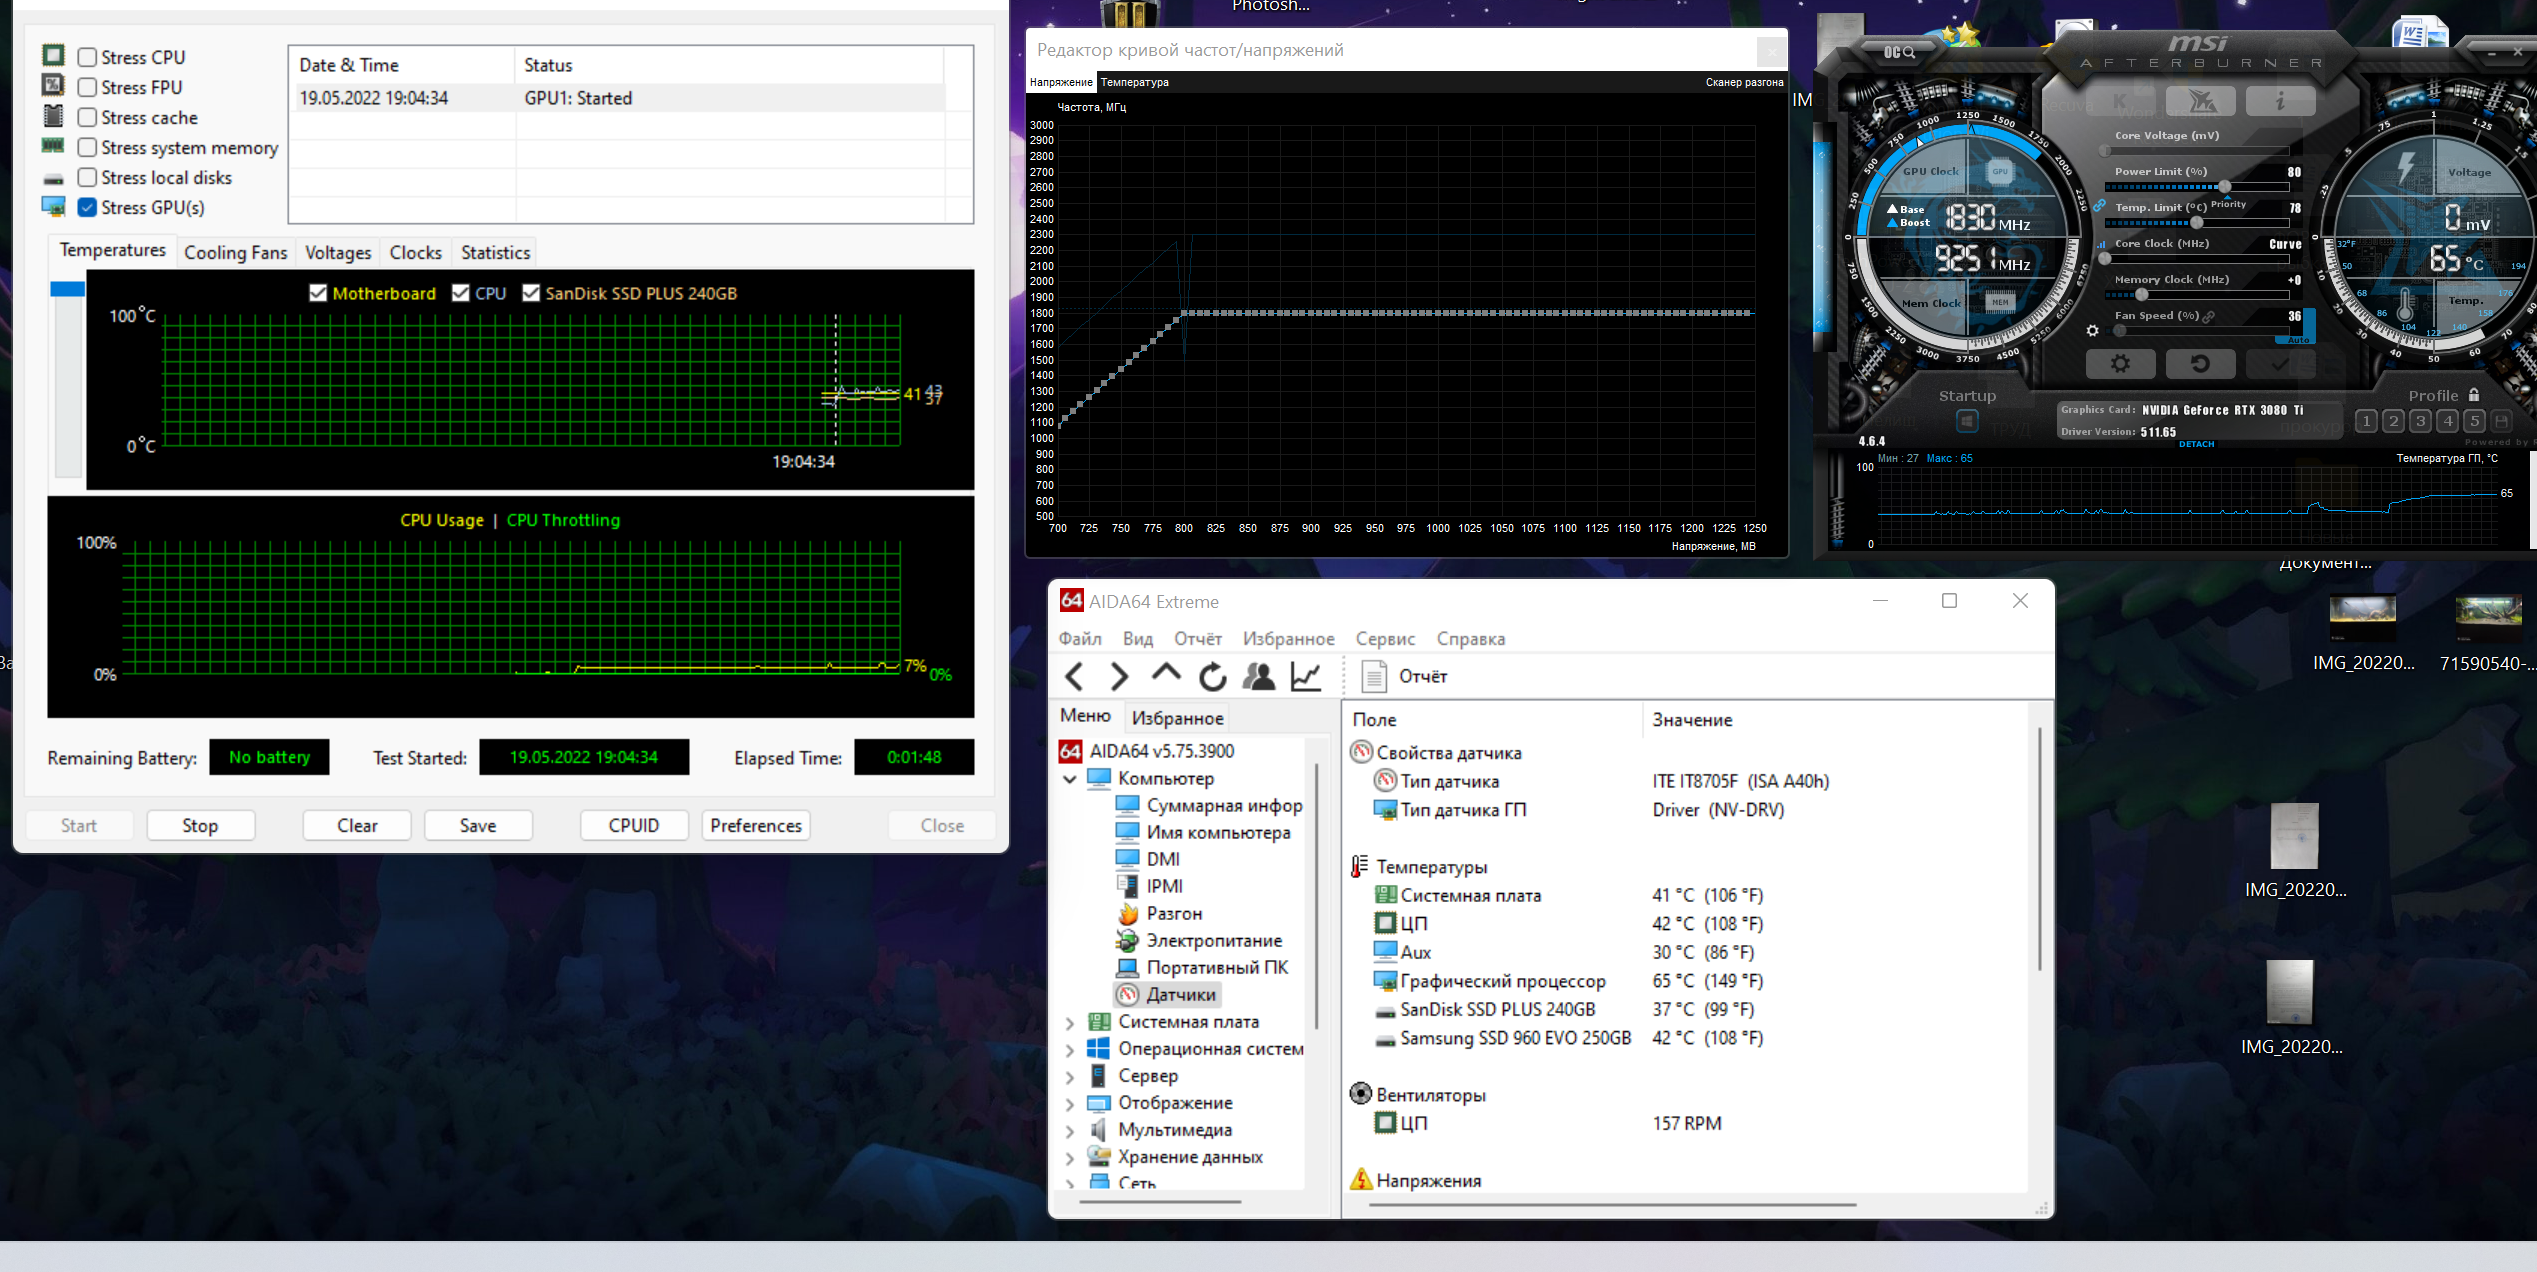This screenshot has width=2537, height=1272.
Task: Click the AIDA64 graph chart toolbar icon
Action: (x=1306, y=677)
